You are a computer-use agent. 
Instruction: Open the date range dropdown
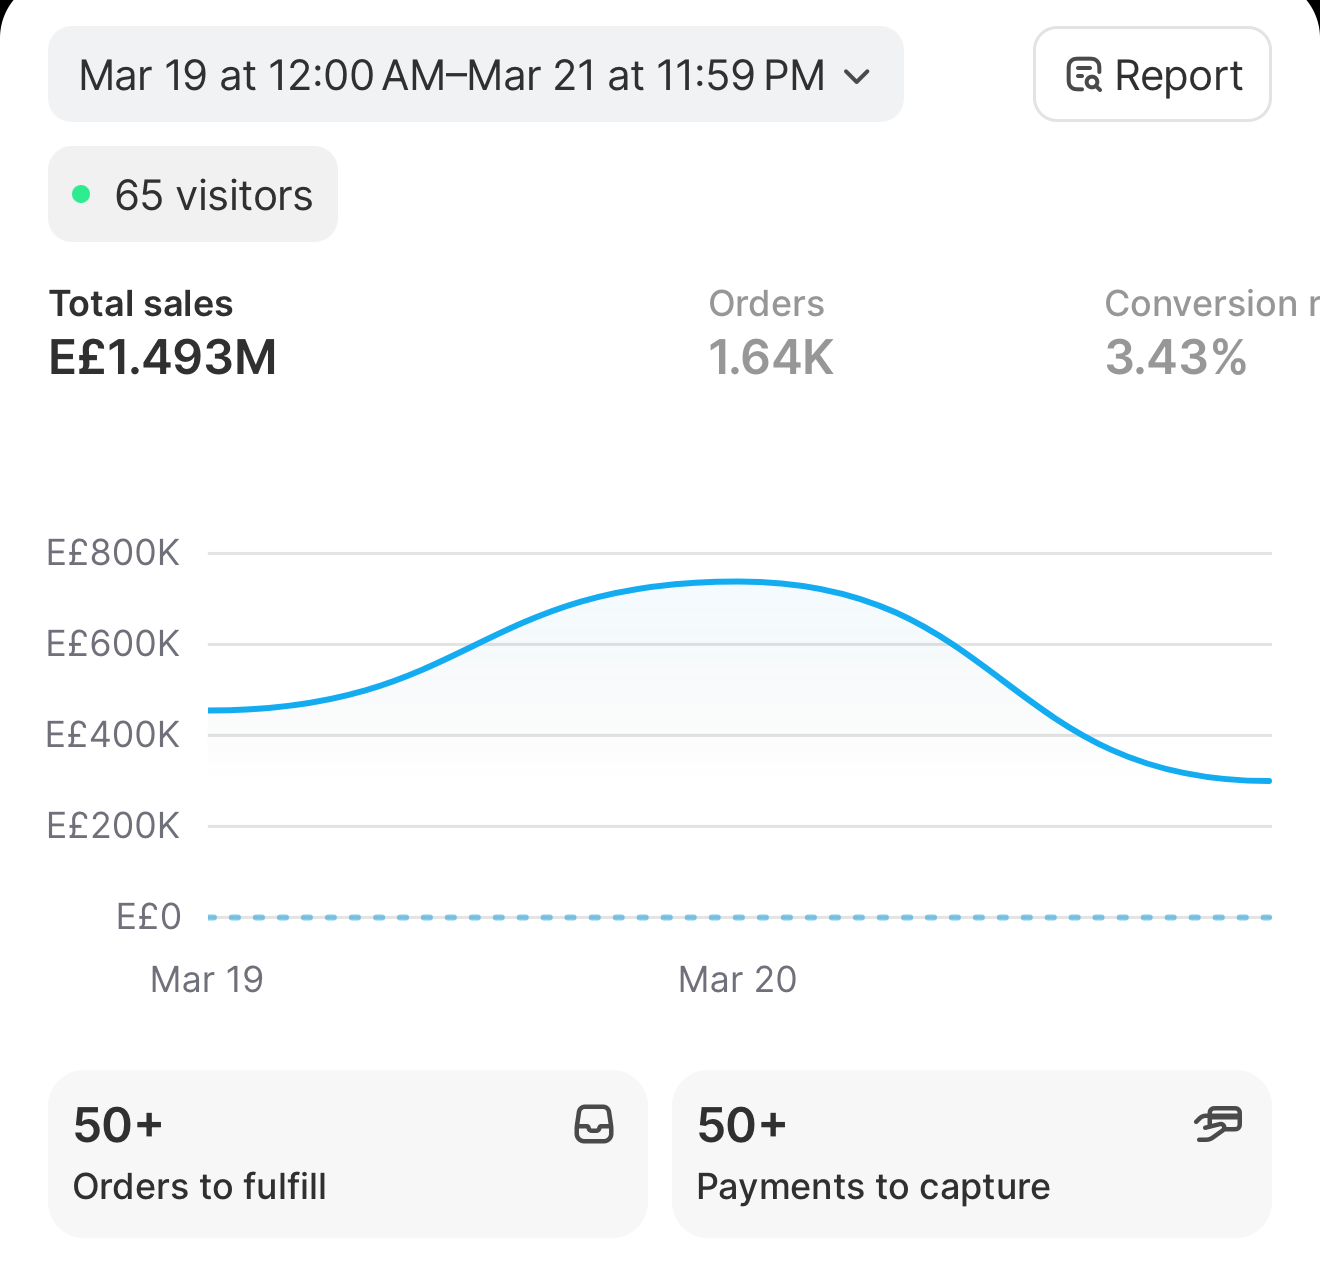pyautogui.click(x=475, y=75)
